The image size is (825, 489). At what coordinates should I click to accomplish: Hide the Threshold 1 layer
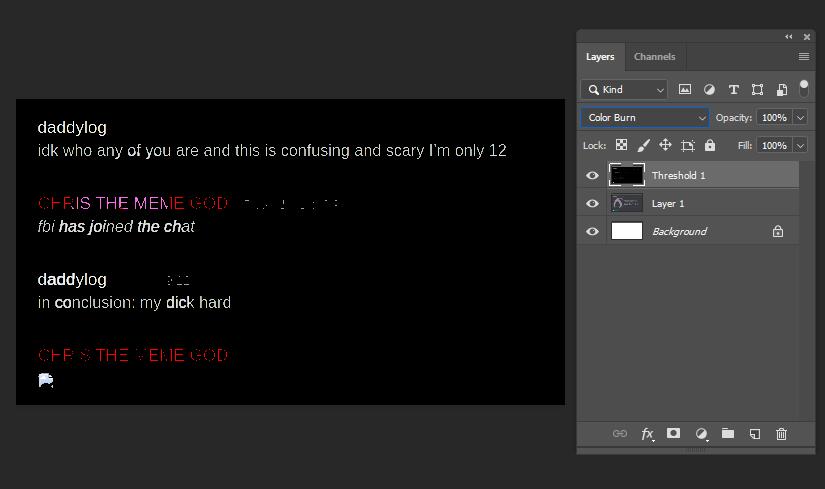coord(592,175)
